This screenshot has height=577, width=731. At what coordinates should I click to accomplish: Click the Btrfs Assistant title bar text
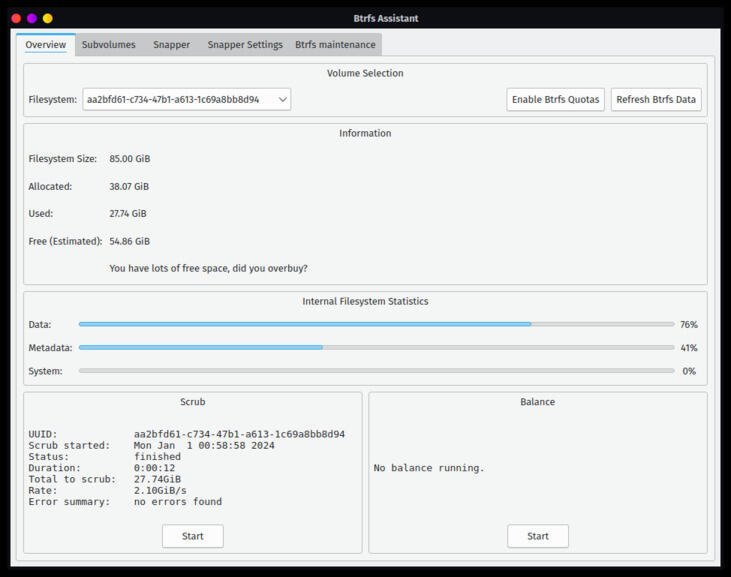(386, 18)
